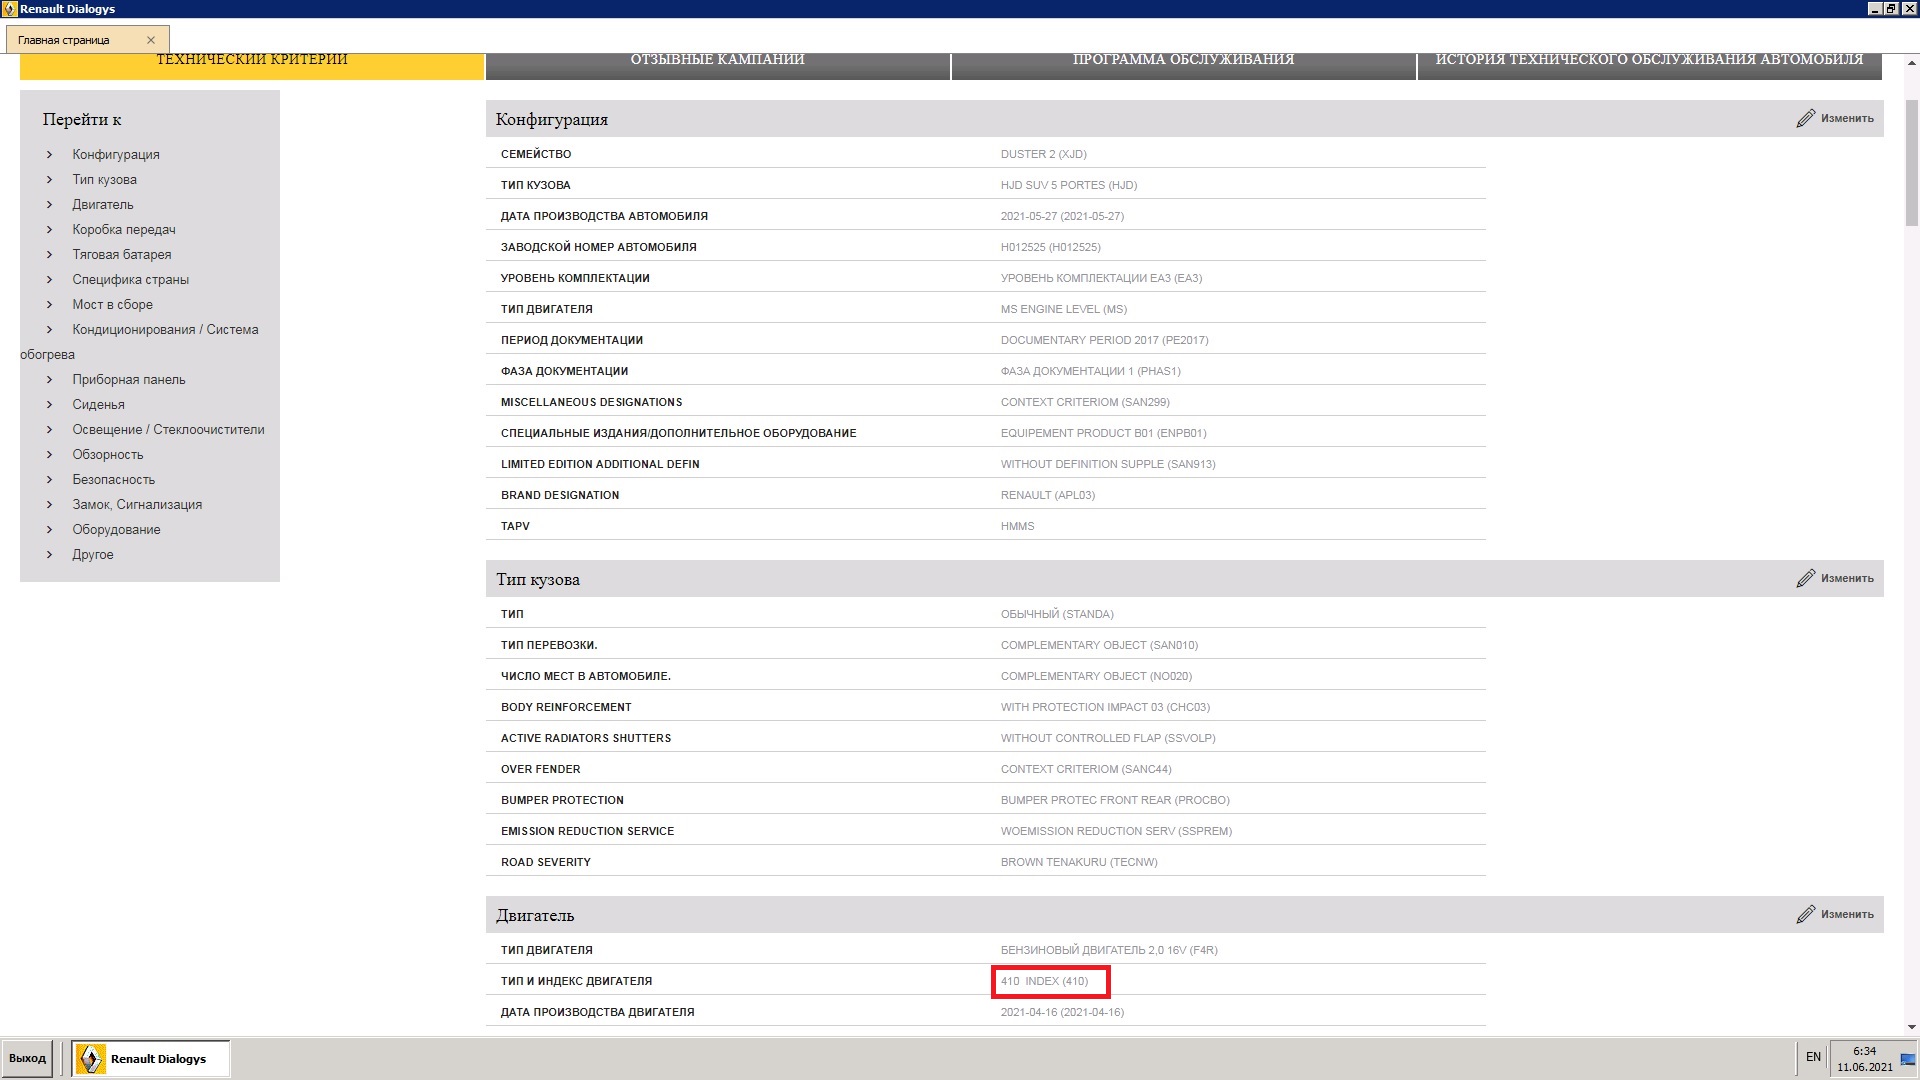Click the Выход button in taskbar

click(27, 1058)
